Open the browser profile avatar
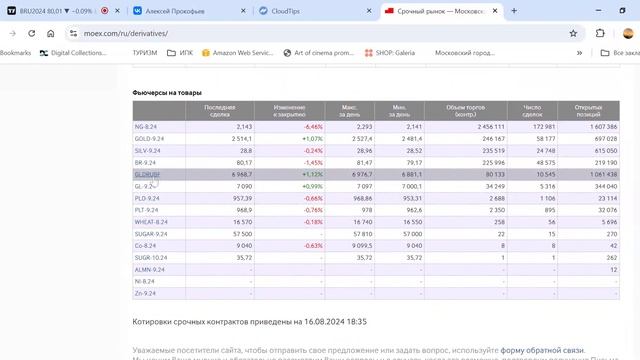 (628, 33)
